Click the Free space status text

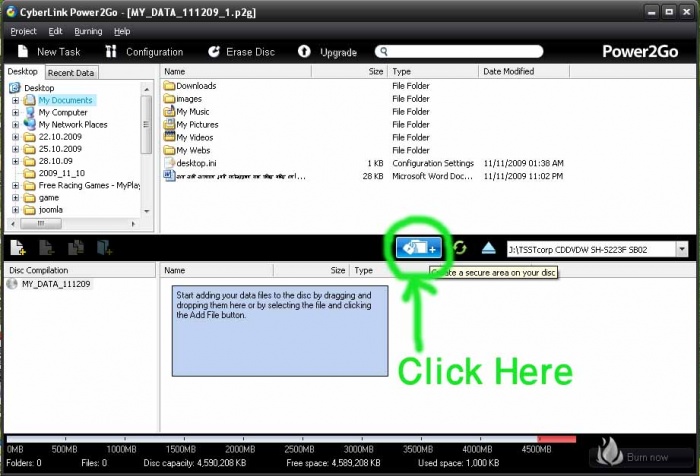[x=333, y=463]
